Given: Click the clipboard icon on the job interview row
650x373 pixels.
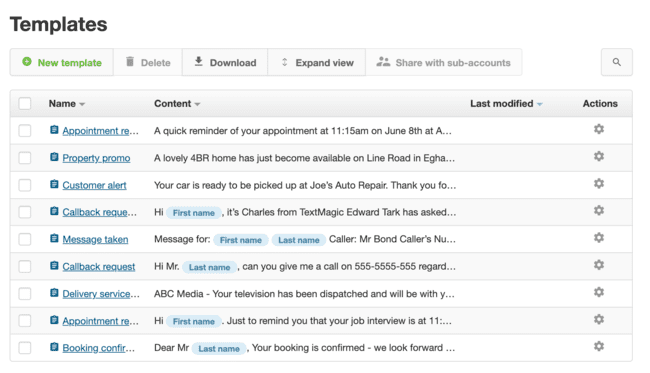Looking at the screenshot, I should click(54, 320).
